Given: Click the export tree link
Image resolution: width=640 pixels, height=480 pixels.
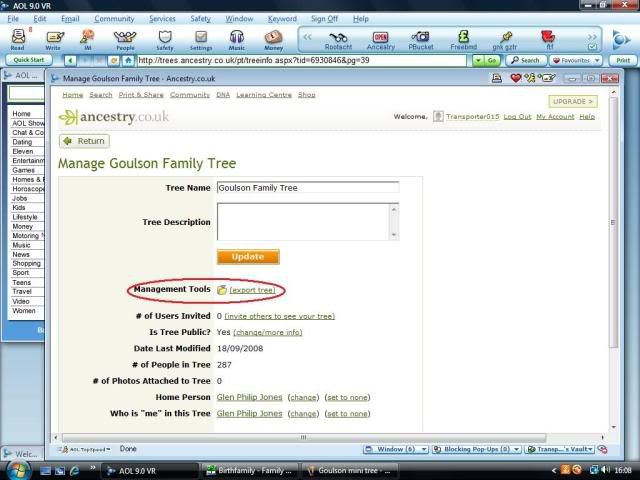Looking at the screenshot, I should [252, 290].
